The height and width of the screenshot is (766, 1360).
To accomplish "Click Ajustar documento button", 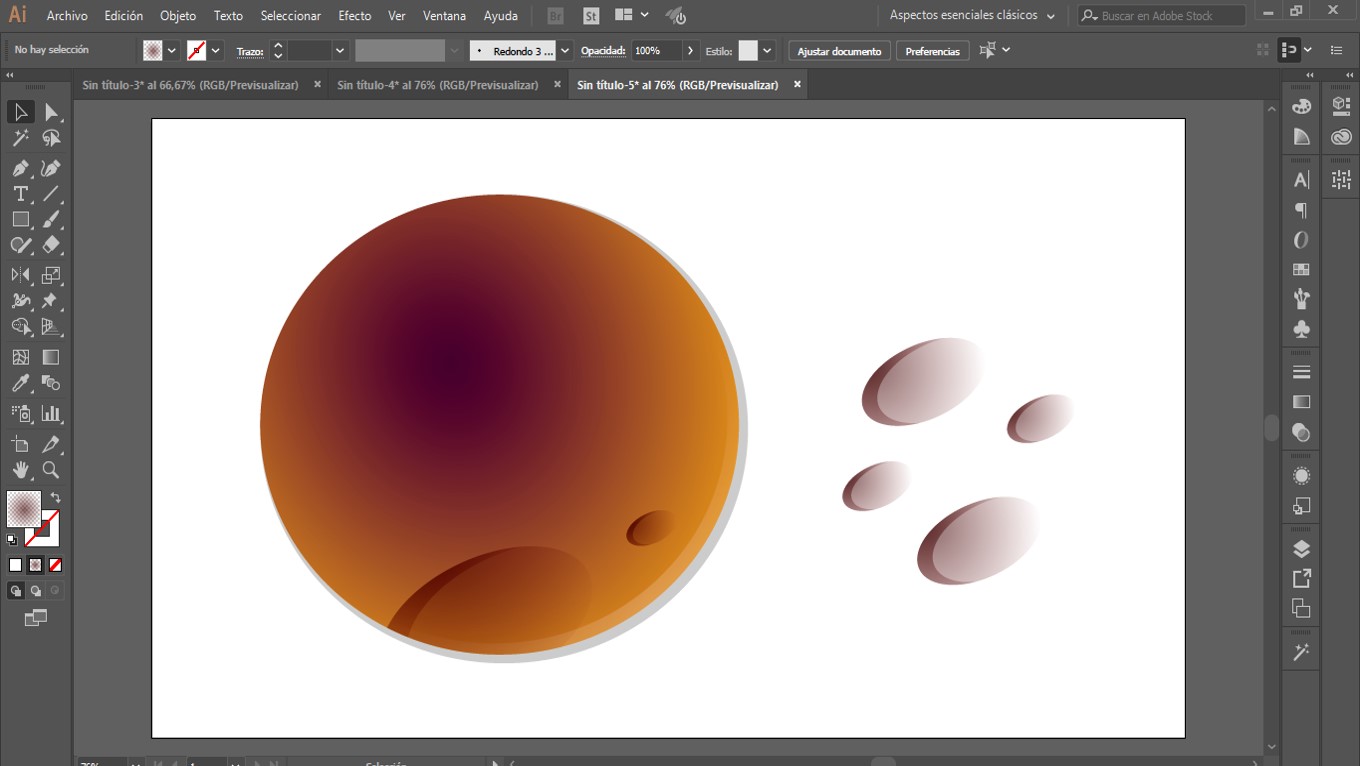I will [839, 51].
